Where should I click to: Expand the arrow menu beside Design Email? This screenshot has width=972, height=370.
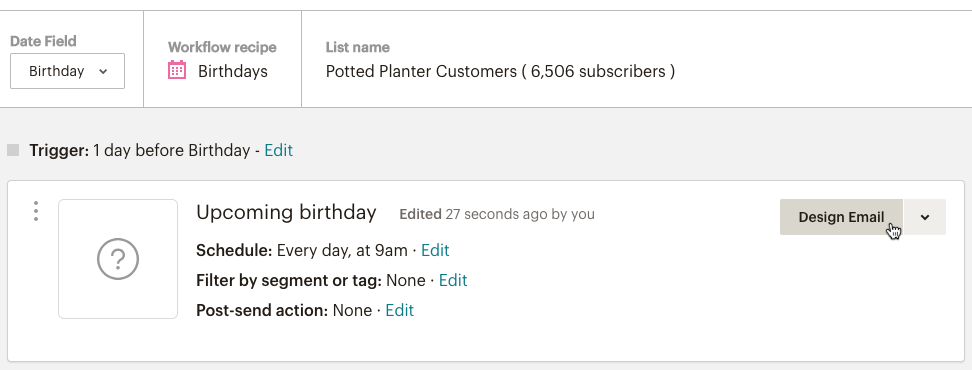925,217
